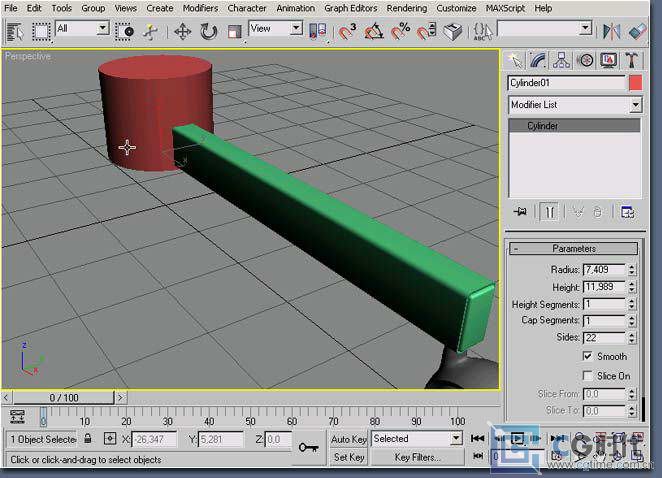Open the Utilities command panel
Image resolution: width=662 pixels, height=478 pixels.
pyautogui.click(x=632, y=60)
